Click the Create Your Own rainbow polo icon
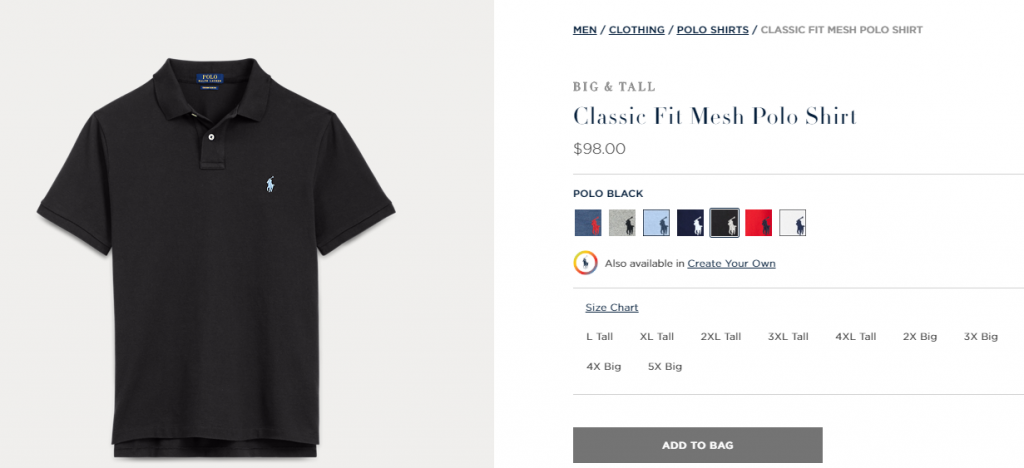Viewport: 1024px width, 468px height. [585, 263]
